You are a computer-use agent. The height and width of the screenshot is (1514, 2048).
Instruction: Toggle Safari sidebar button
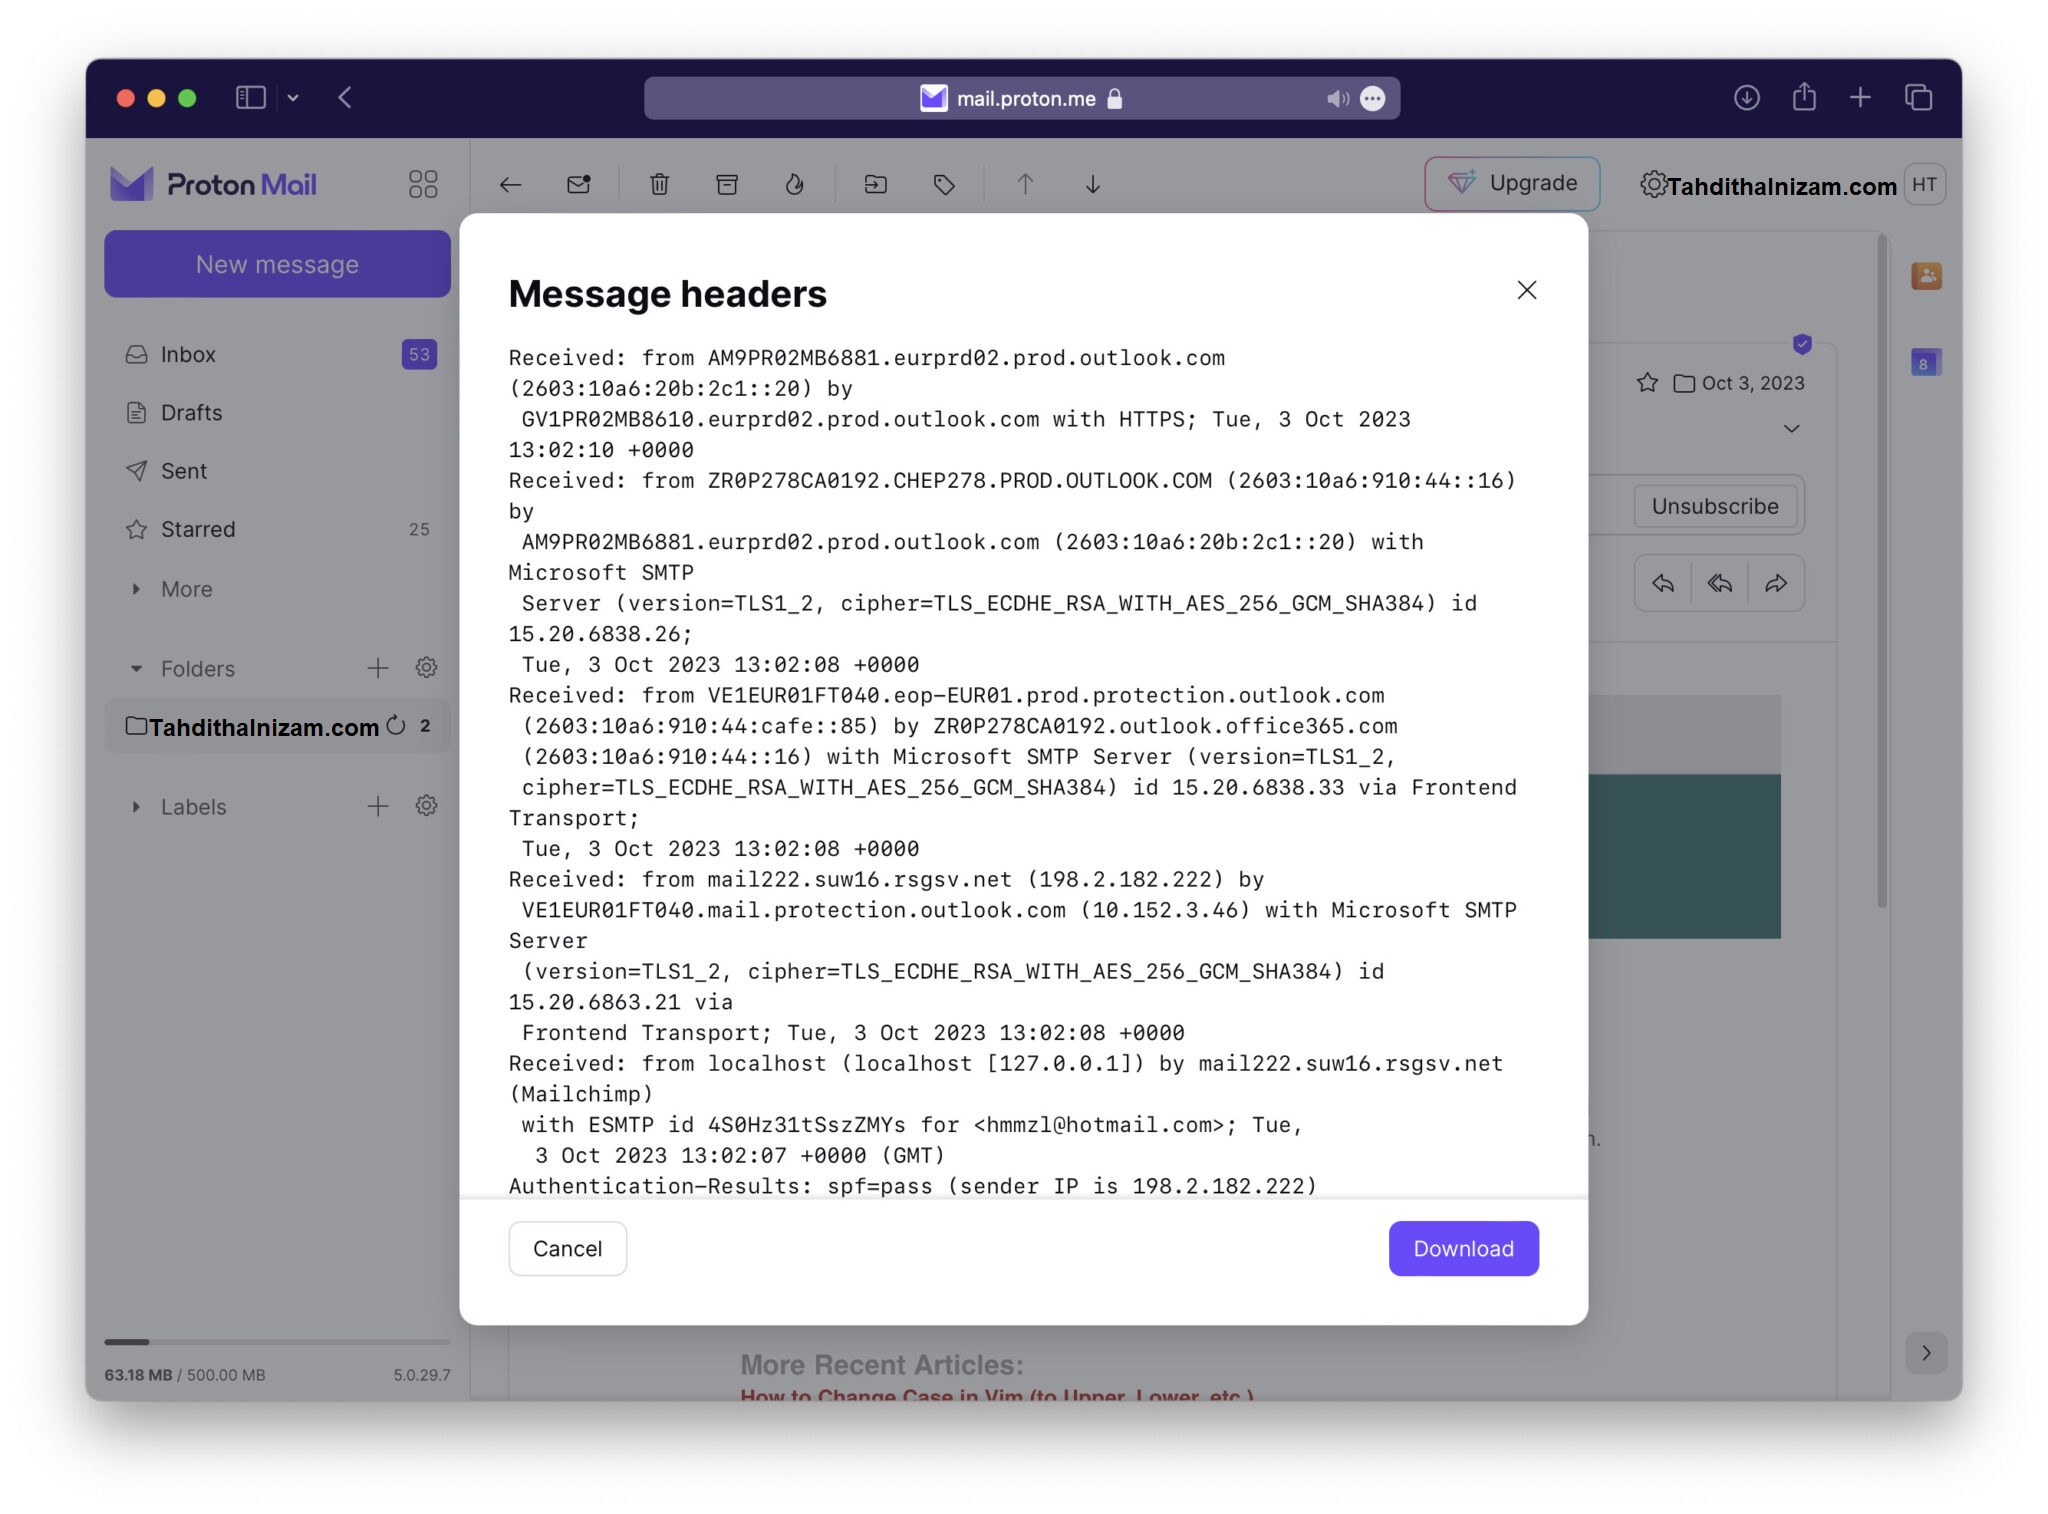click(250, 97)
